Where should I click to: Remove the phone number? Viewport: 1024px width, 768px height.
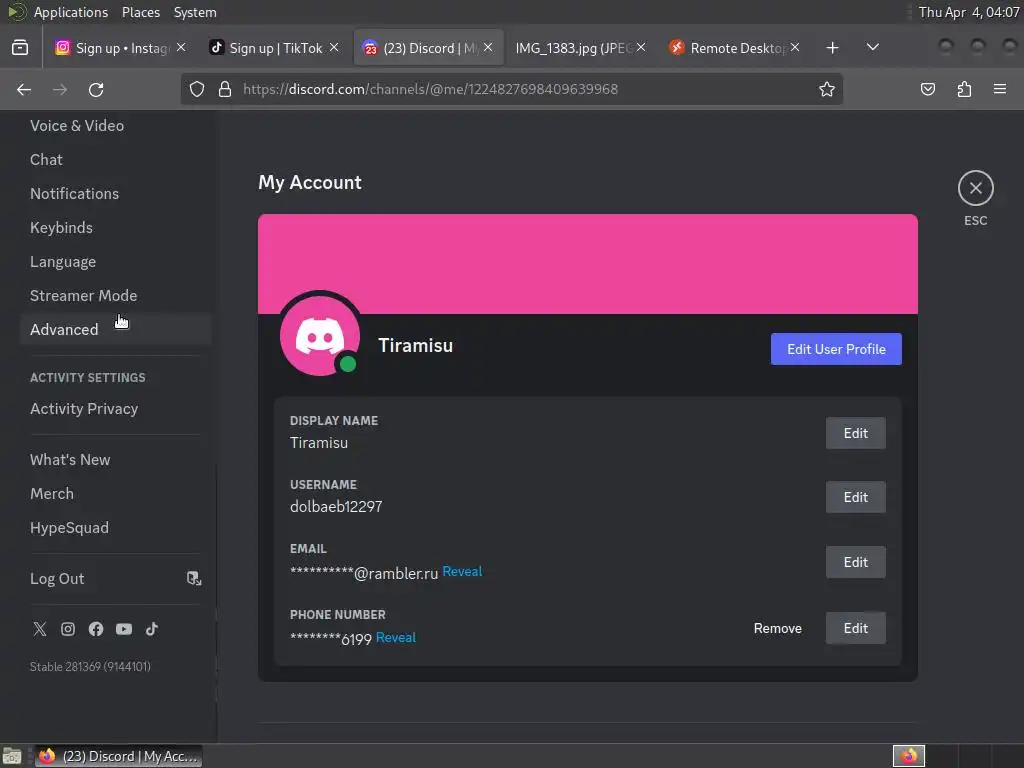[777, 628]
